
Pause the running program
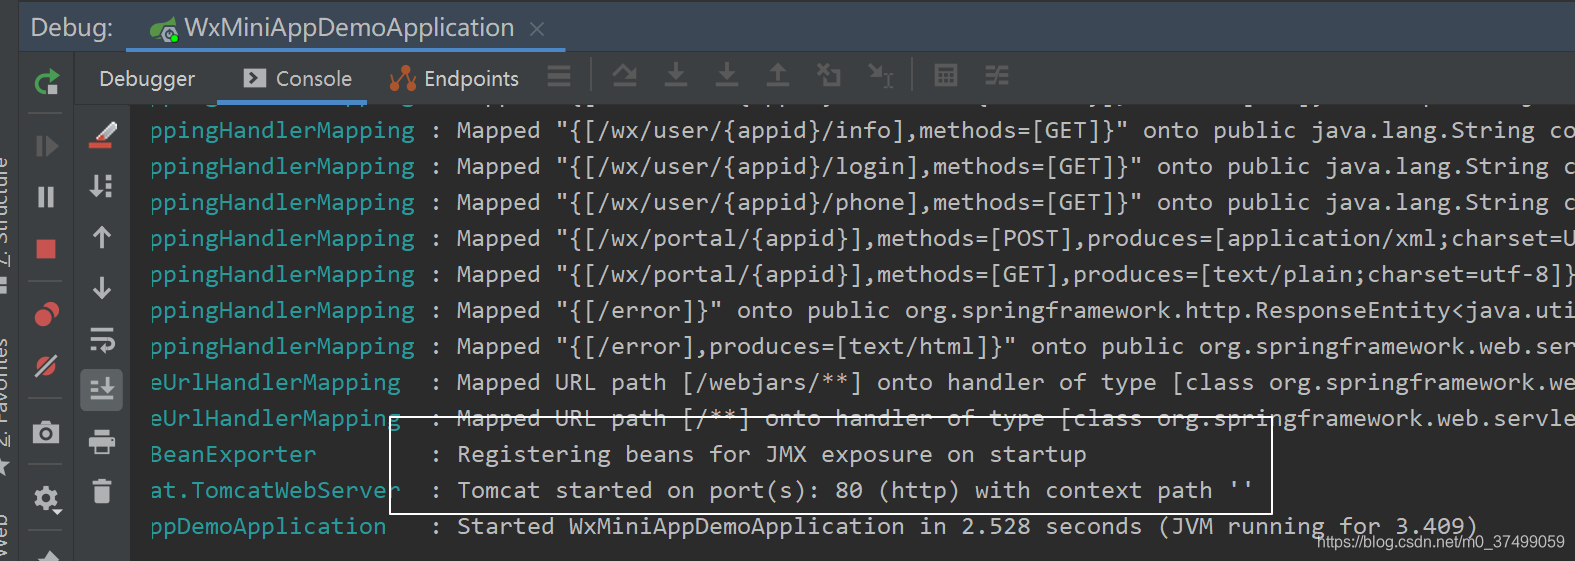click(46, 197)
